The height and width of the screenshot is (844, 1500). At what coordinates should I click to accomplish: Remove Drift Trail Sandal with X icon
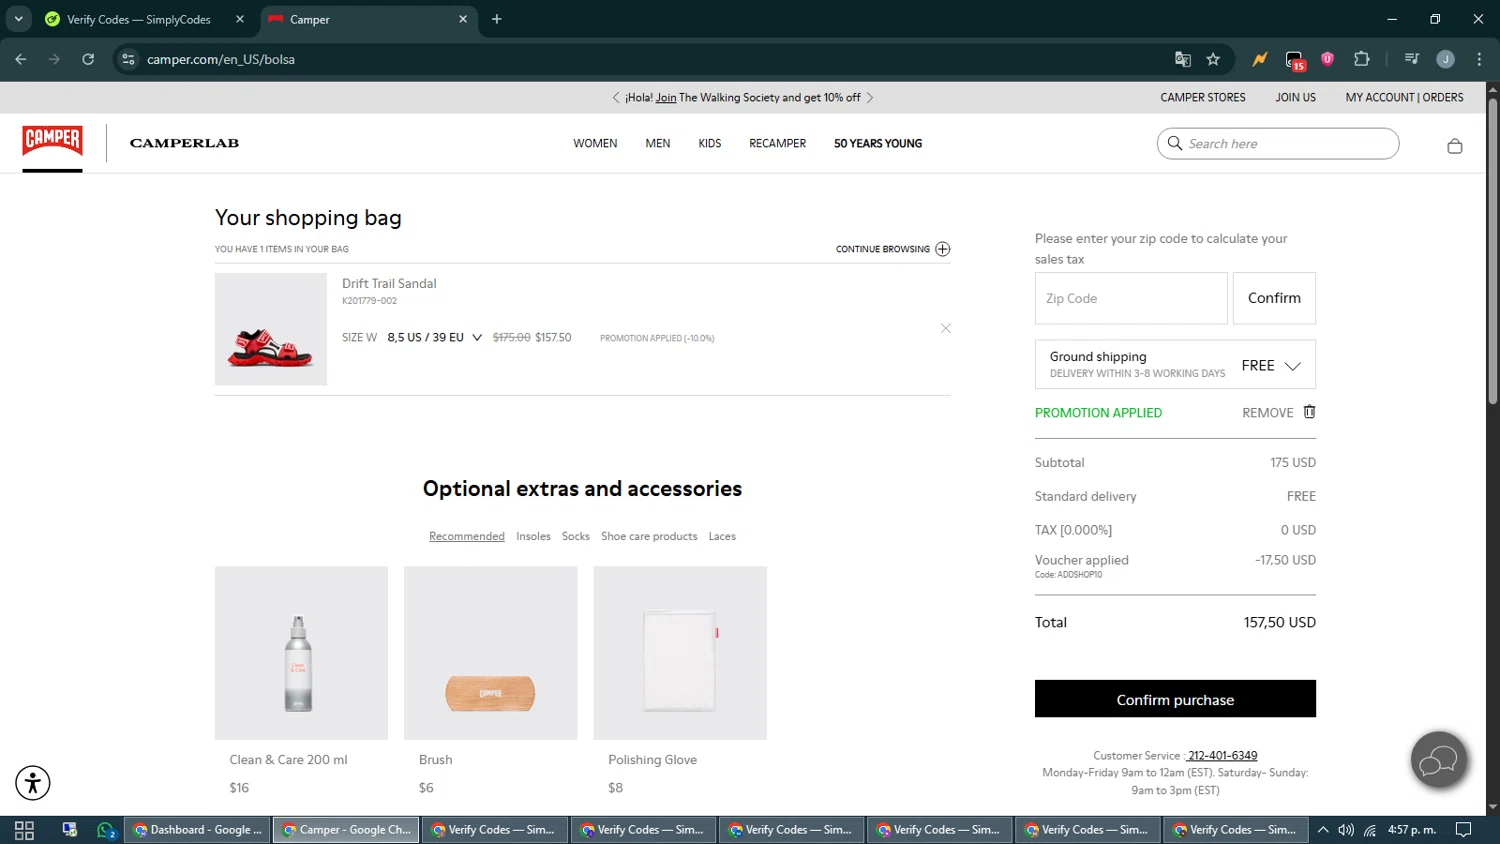pos(945,328)
